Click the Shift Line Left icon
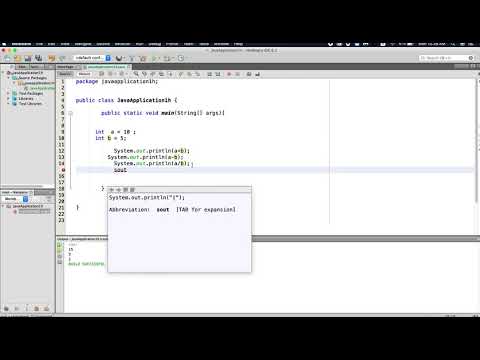The height and width of the screenshot is (360, 480). click(x=210, y=74)
